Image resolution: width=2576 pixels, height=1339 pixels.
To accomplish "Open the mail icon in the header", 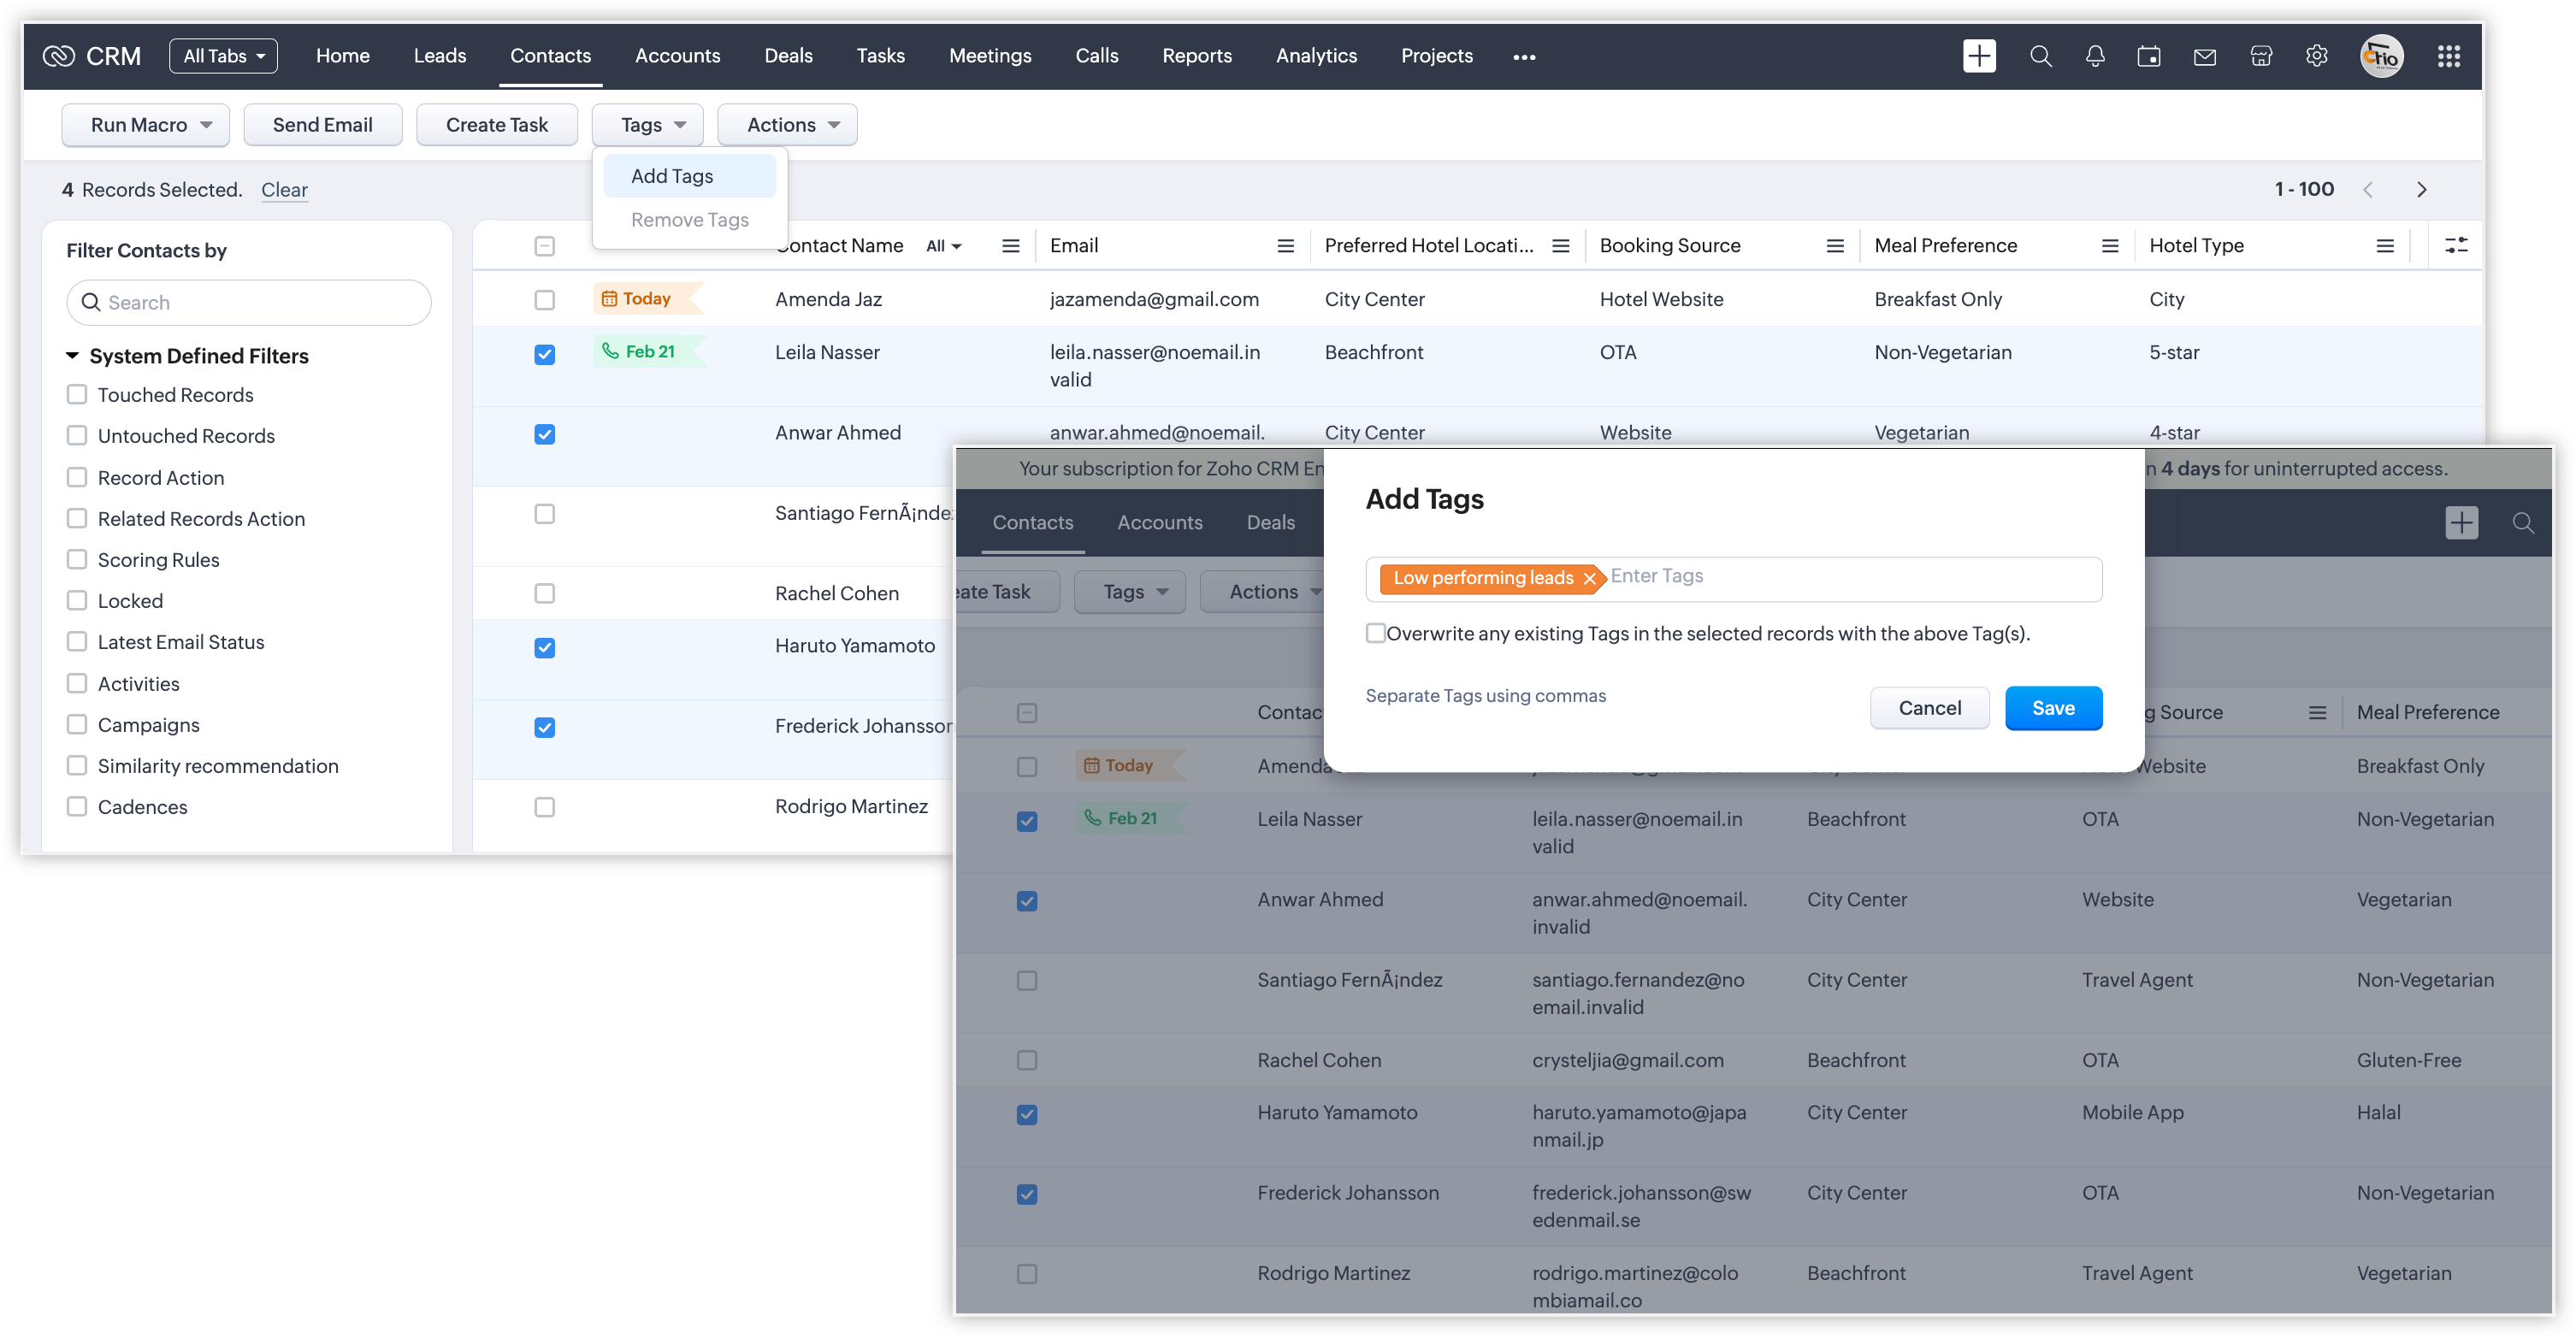I will (x=2205, y=56).
